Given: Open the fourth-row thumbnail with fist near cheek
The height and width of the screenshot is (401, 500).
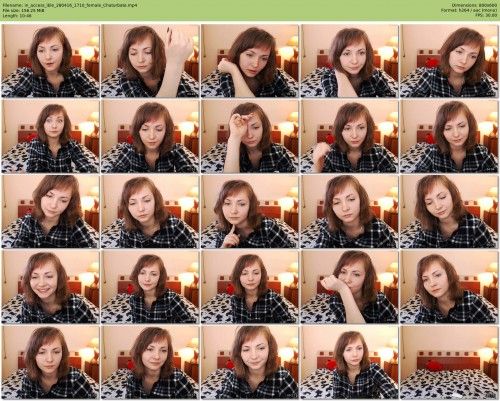Looking at the screenshot, I should click(x=349, y=287).
